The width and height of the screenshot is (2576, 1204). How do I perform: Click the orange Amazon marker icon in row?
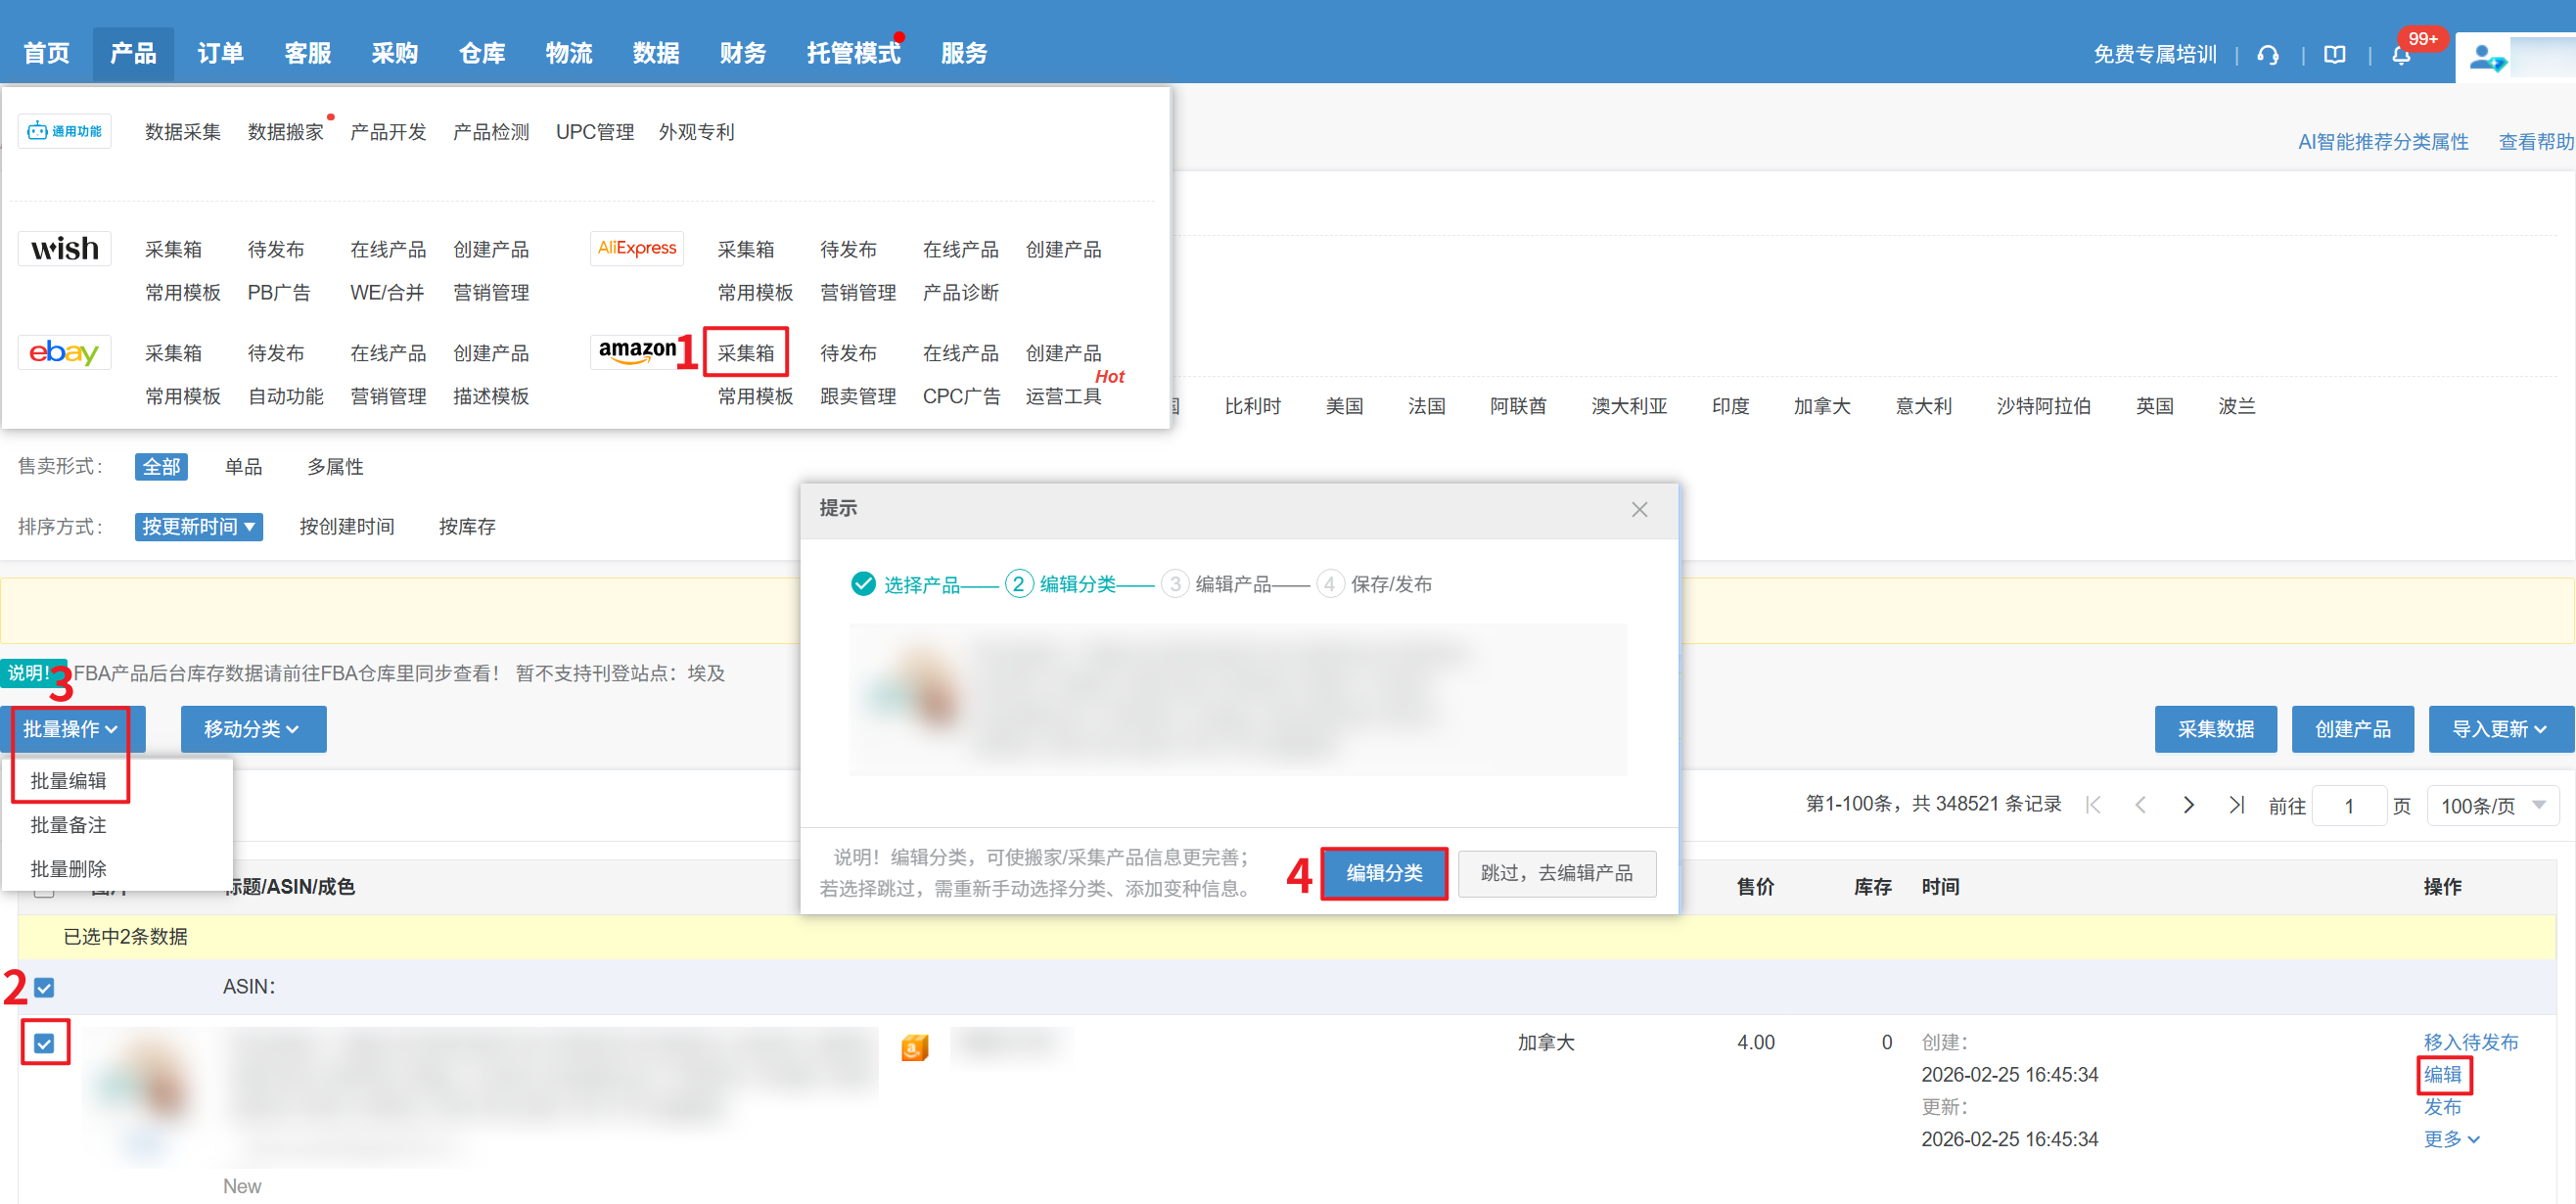pos(914,1047)
